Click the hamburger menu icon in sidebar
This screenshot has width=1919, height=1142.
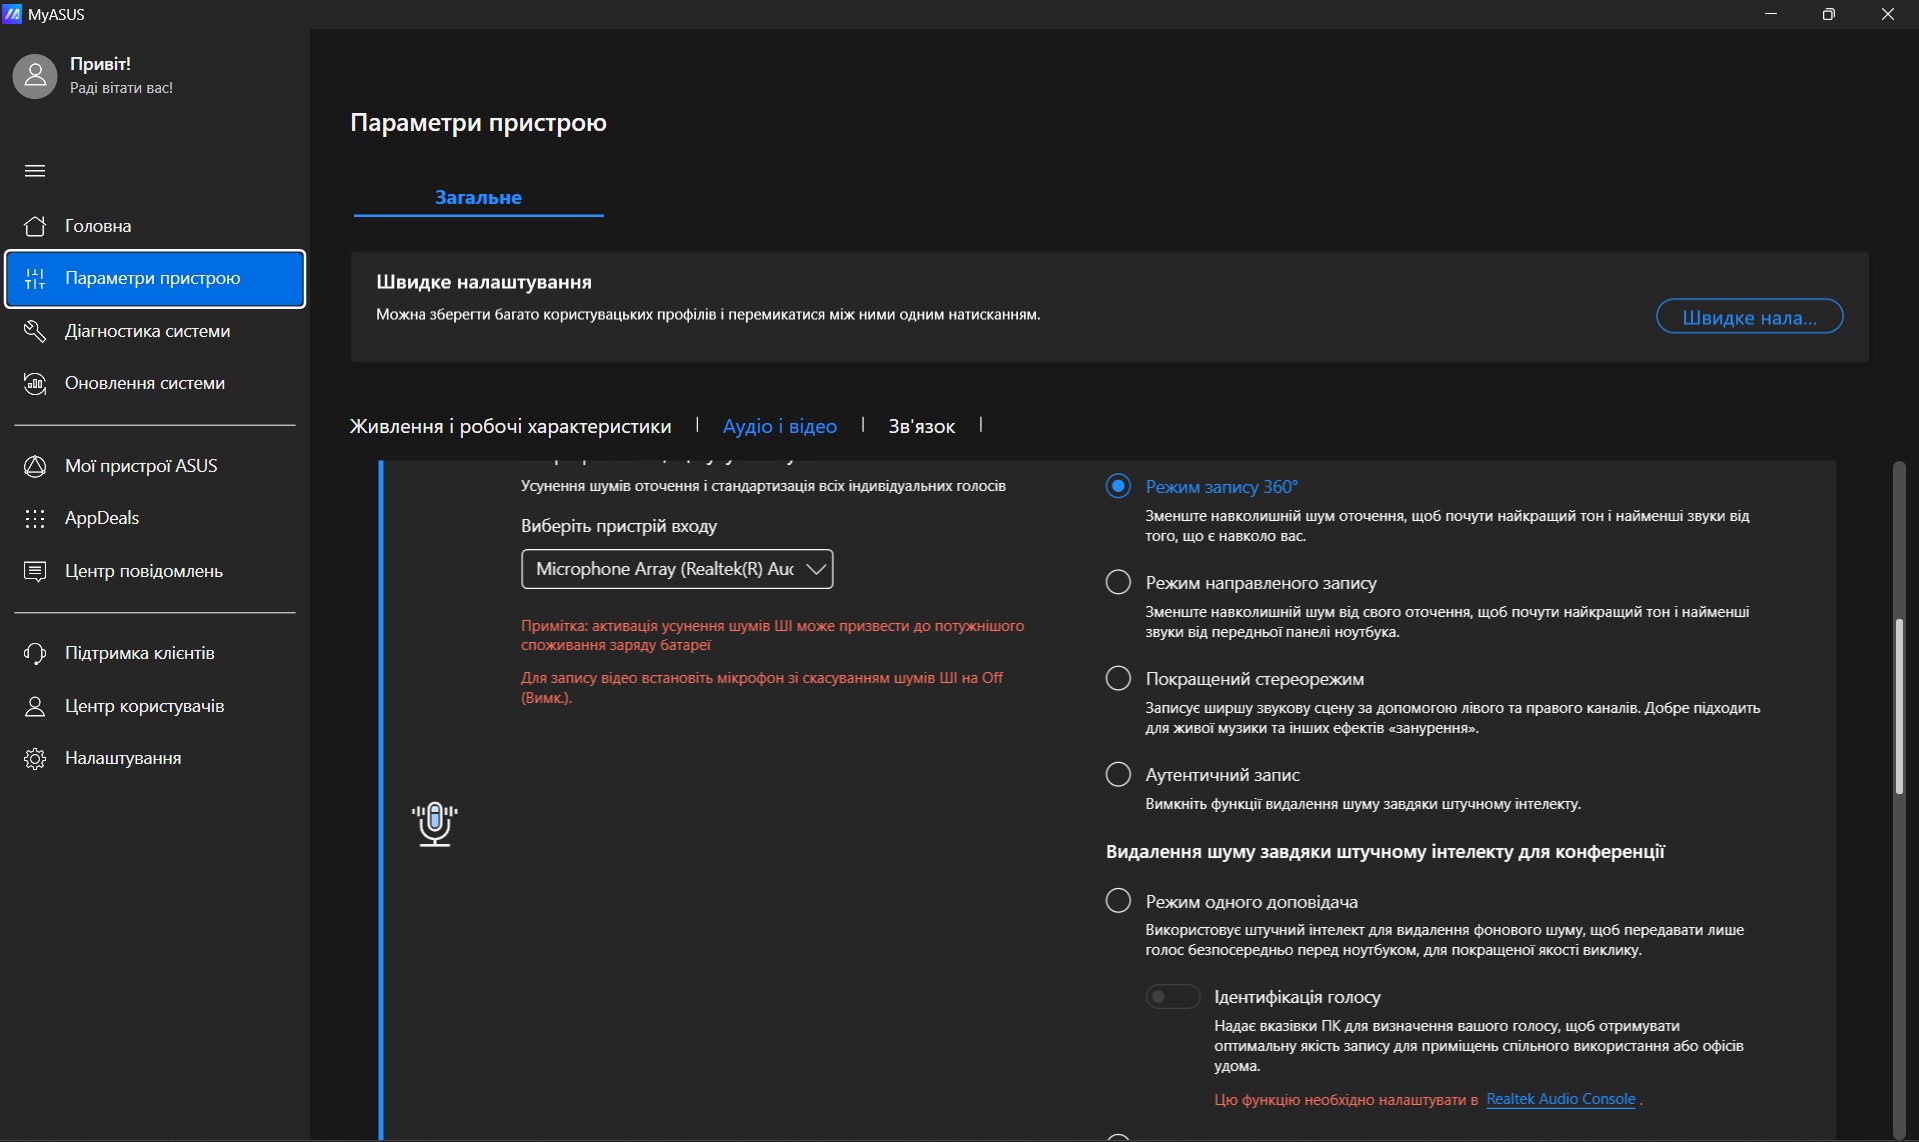click(x=35, y=171)
